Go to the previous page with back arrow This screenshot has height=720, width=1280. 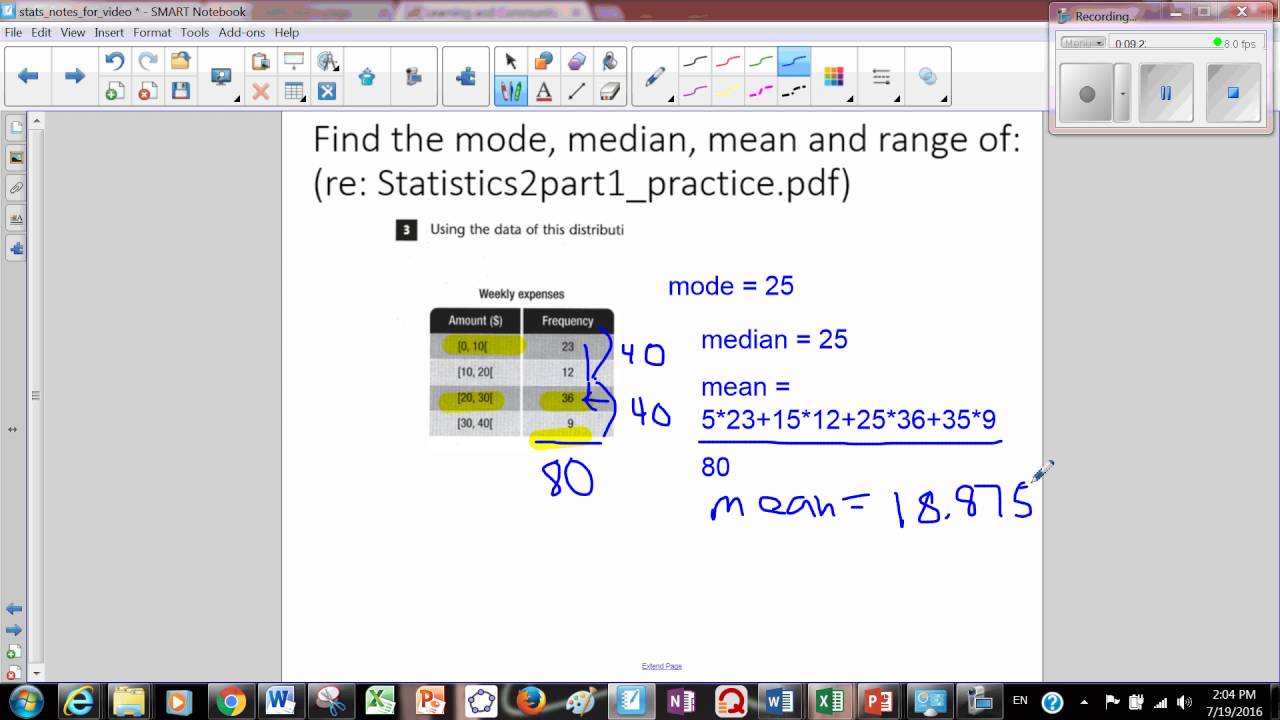tap(28, 76)
